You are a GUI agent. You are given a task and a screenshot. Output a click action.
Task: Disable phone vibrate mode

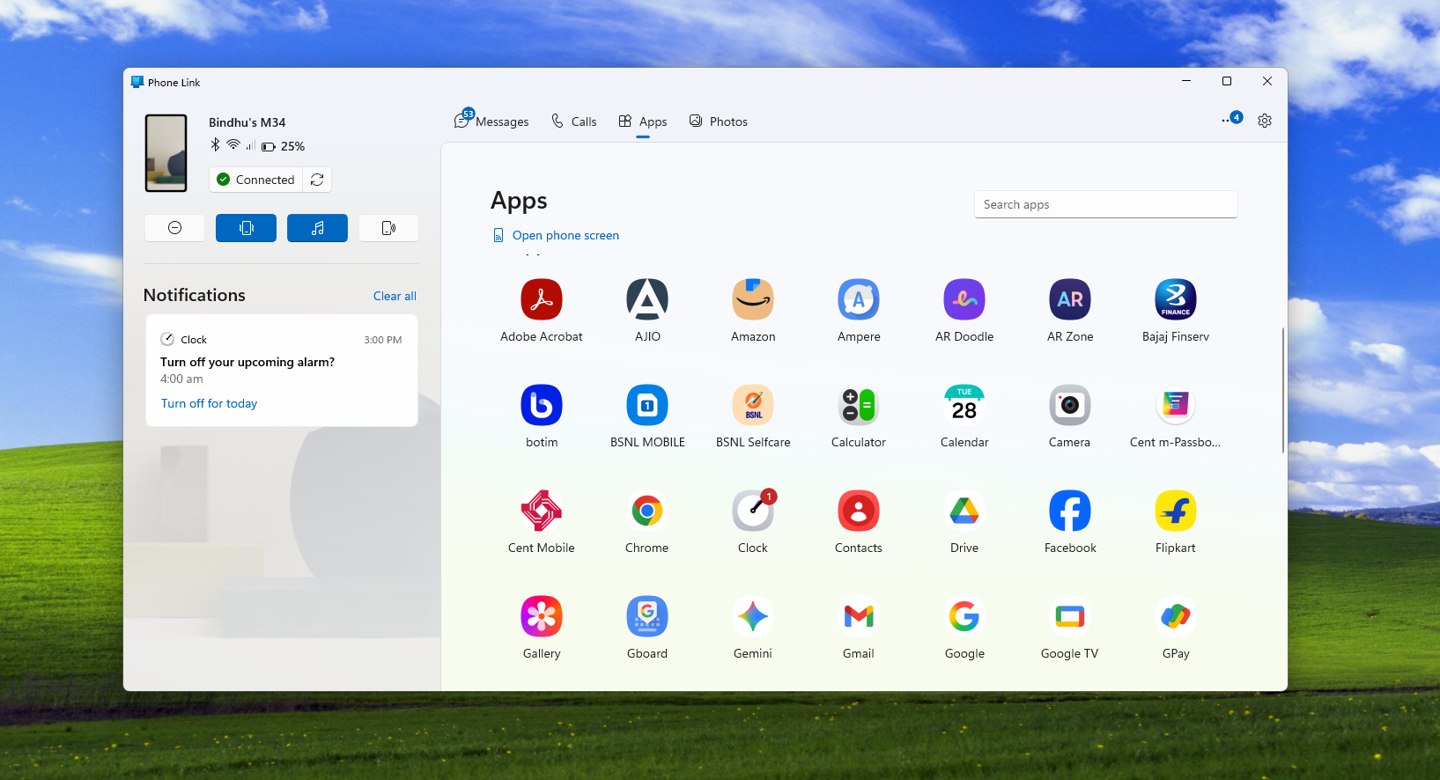tap(246, 227)
